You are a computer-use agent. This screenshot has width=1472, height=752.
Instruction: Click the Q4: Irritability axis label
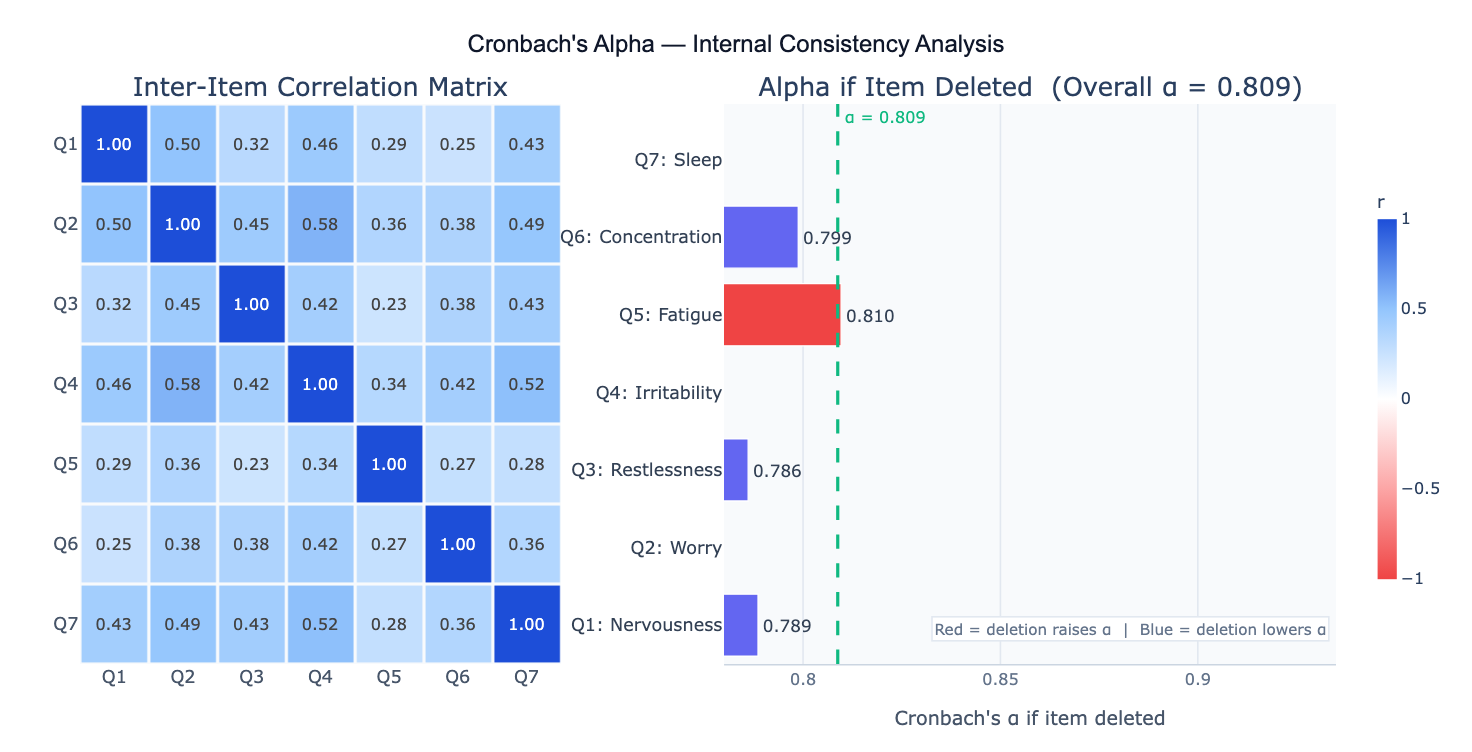[x=659, y=393]
